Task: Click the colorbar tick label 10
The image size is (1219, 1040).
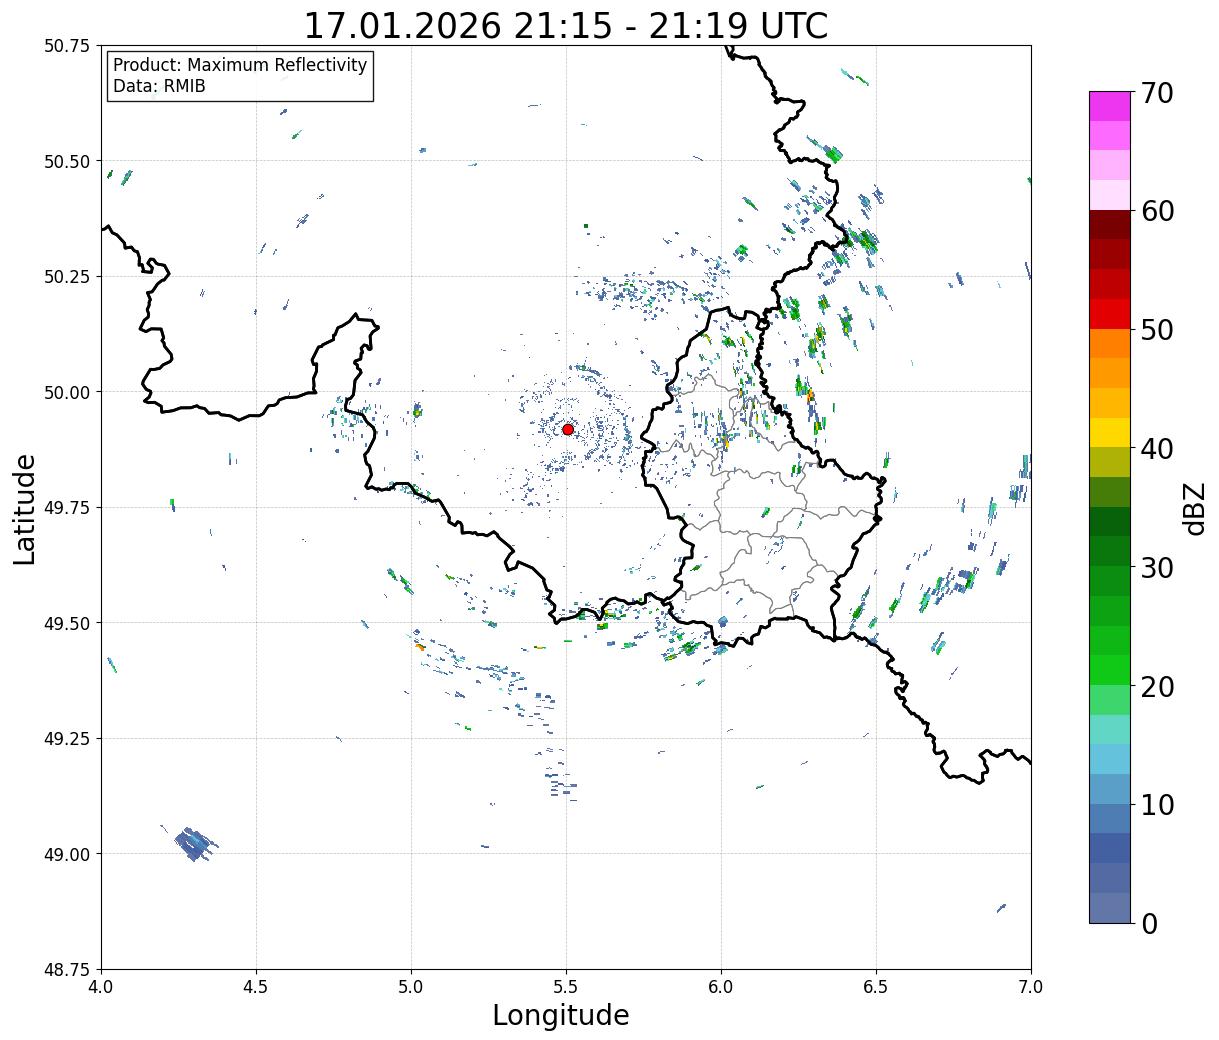Action: click(x=1157, y=805)
